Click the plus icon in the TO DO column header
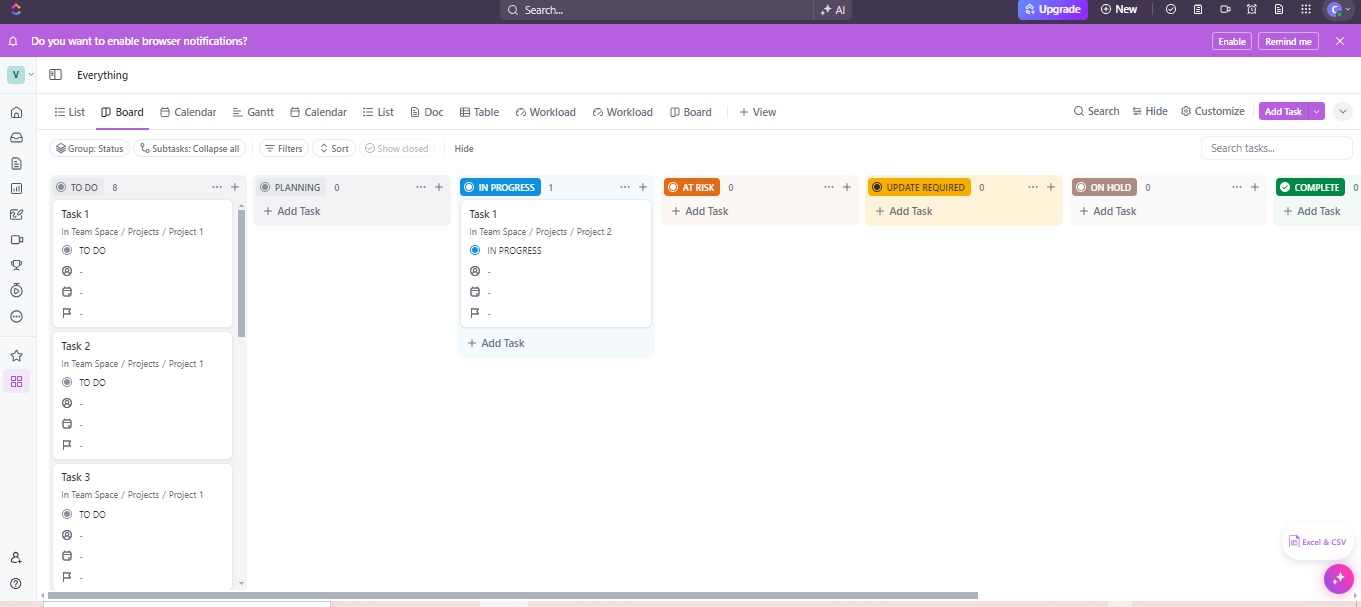Image resolution: width=1361 pixels, height=607 pixels. point(235,187)
